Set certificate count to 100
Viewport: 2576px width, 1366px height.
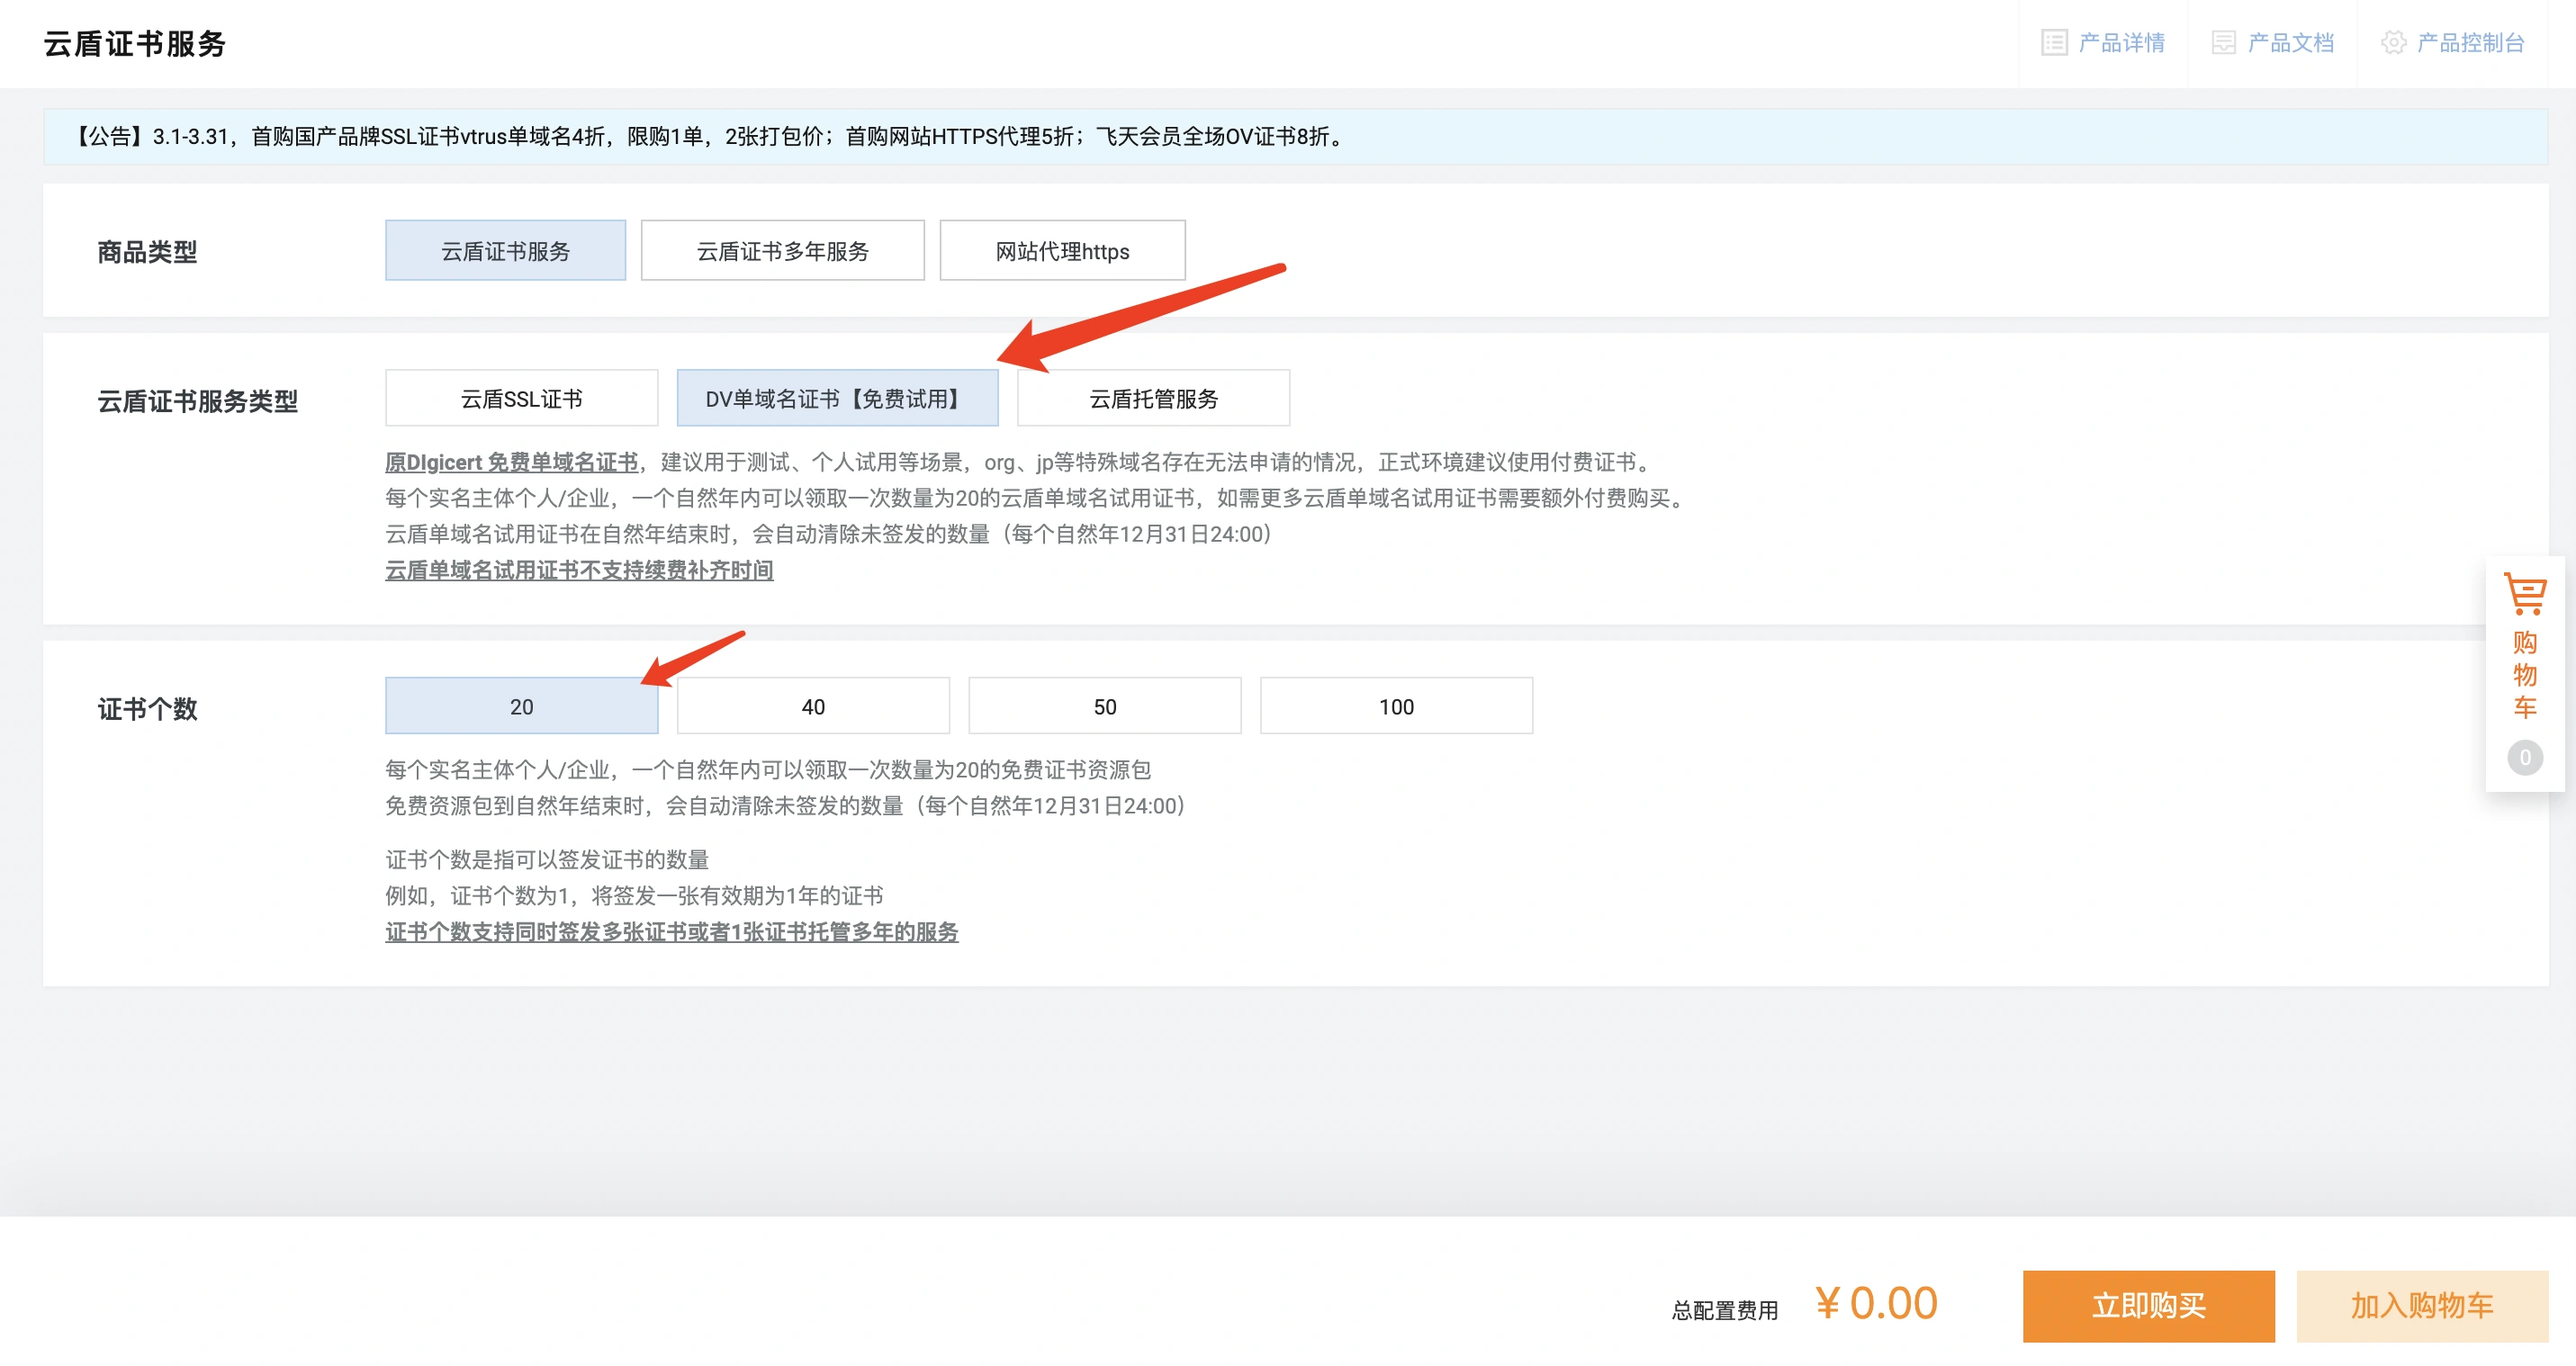coord(1396,707)
